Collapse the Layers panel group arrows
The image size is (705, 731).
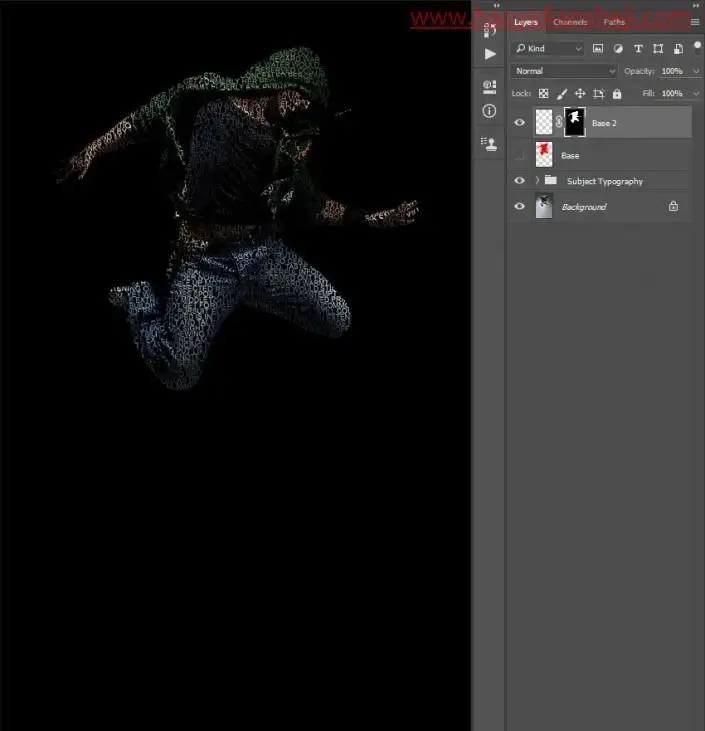696,6
